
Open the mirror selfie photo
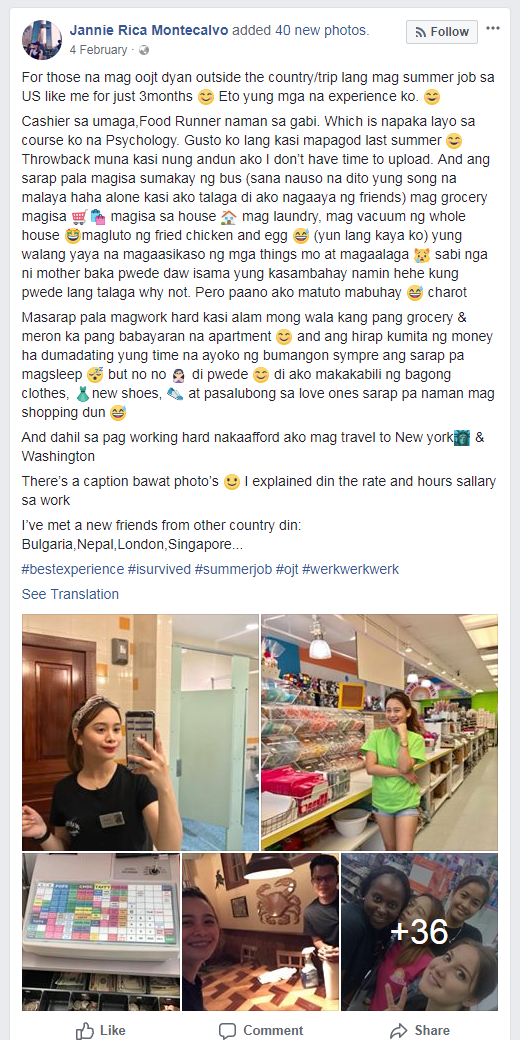140,732
